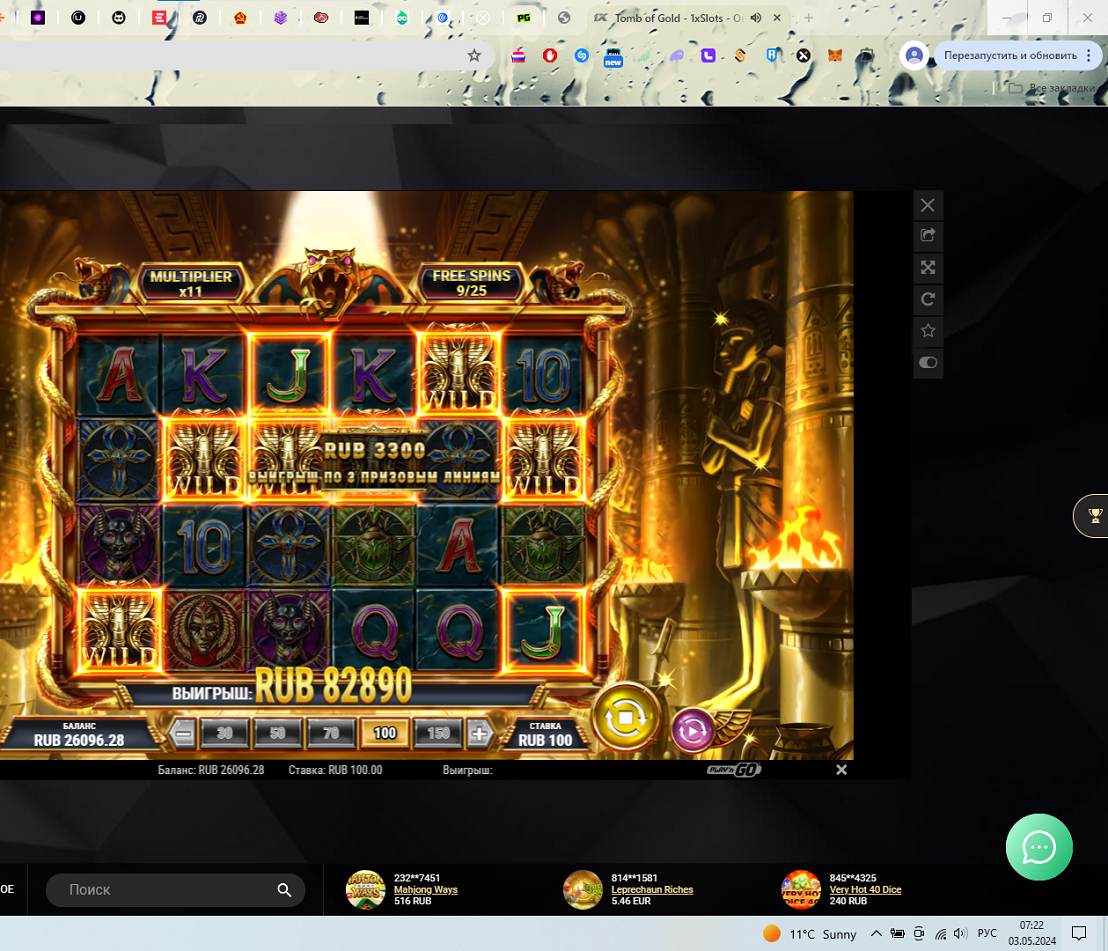
Task: Click the purple L extension icon
Action: click(708, 55)
